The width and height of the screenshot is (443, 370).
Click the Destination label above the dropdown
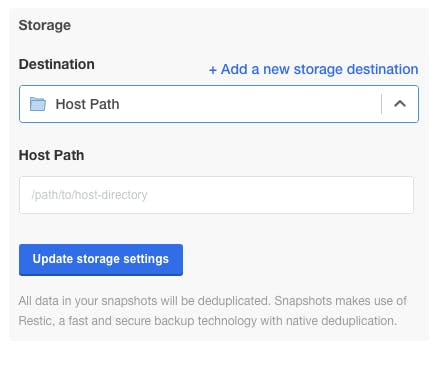(57, 64)
